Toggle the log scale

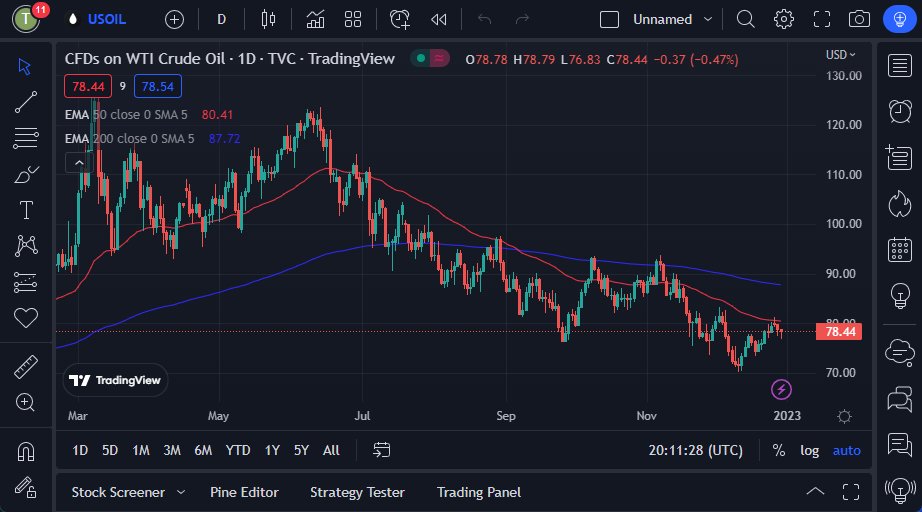[809, 451]
